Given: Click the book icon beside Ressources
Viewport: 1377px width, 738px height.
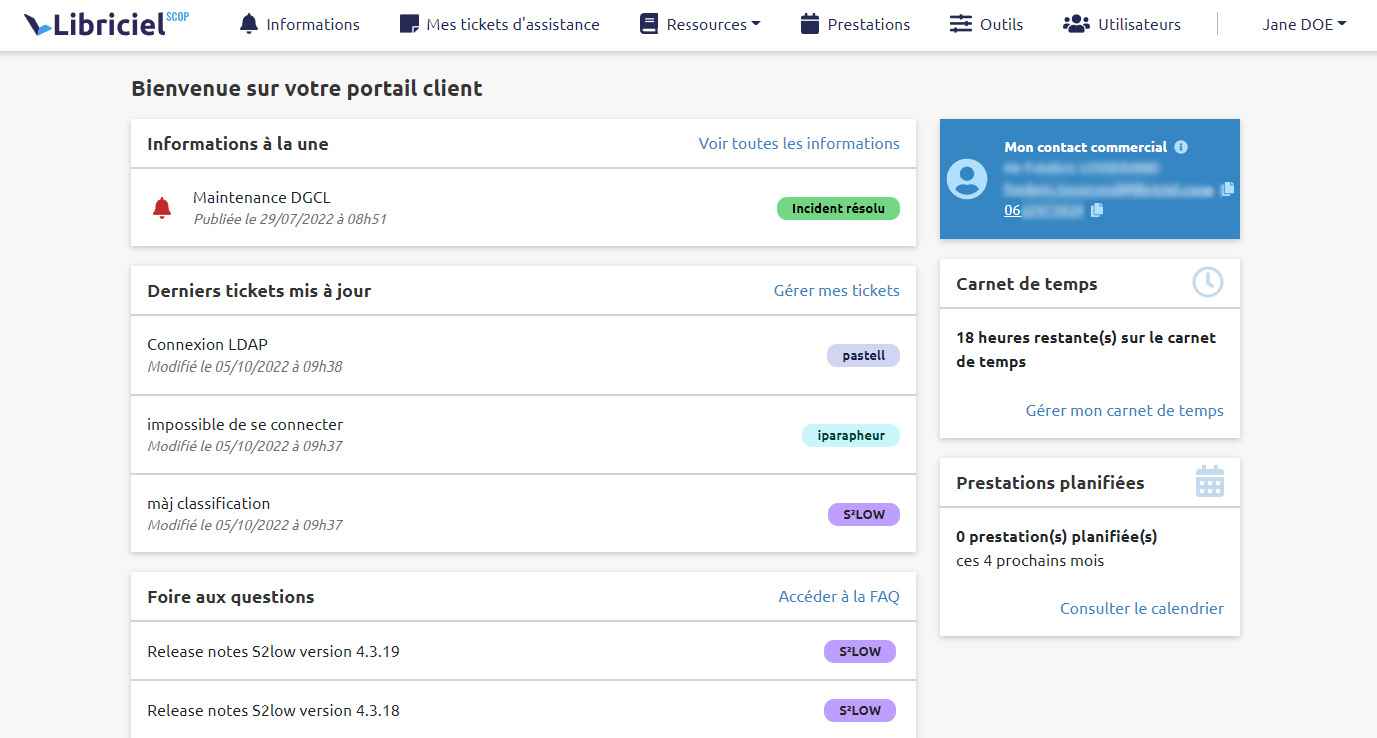Looking at the screenshot, I should point(649,24).
